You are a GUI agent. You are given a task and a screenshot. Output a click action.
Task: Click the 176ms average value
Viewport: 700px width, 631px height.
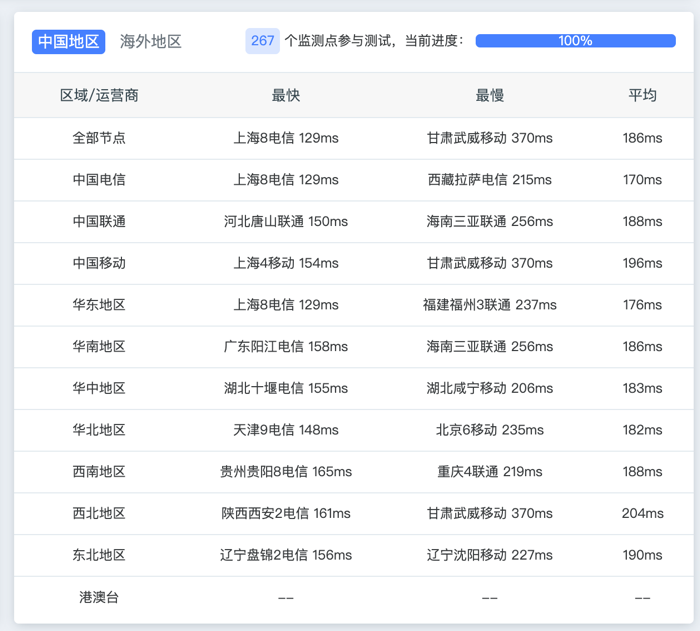tap(642, 305)
